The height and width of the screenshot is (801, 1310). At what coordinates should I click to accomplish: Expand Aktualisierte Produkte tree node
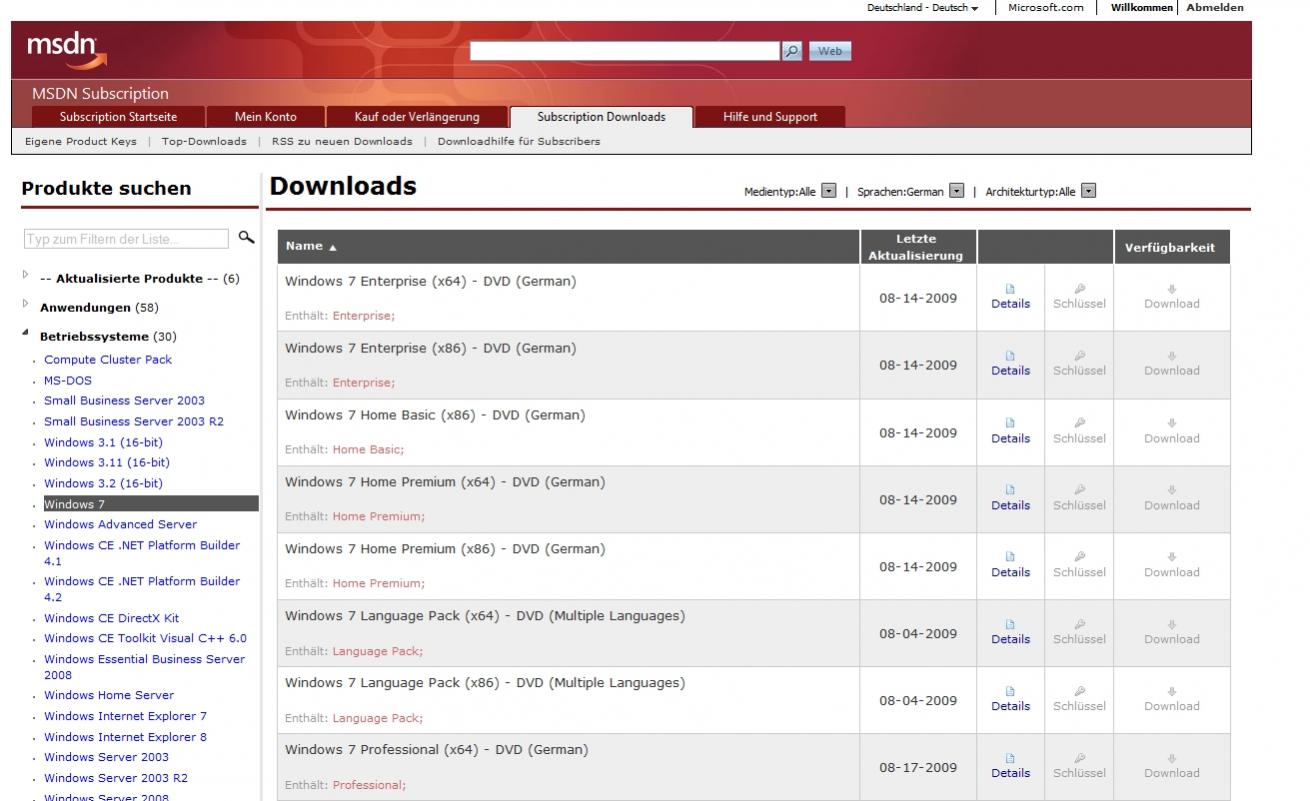pos(26,274)
